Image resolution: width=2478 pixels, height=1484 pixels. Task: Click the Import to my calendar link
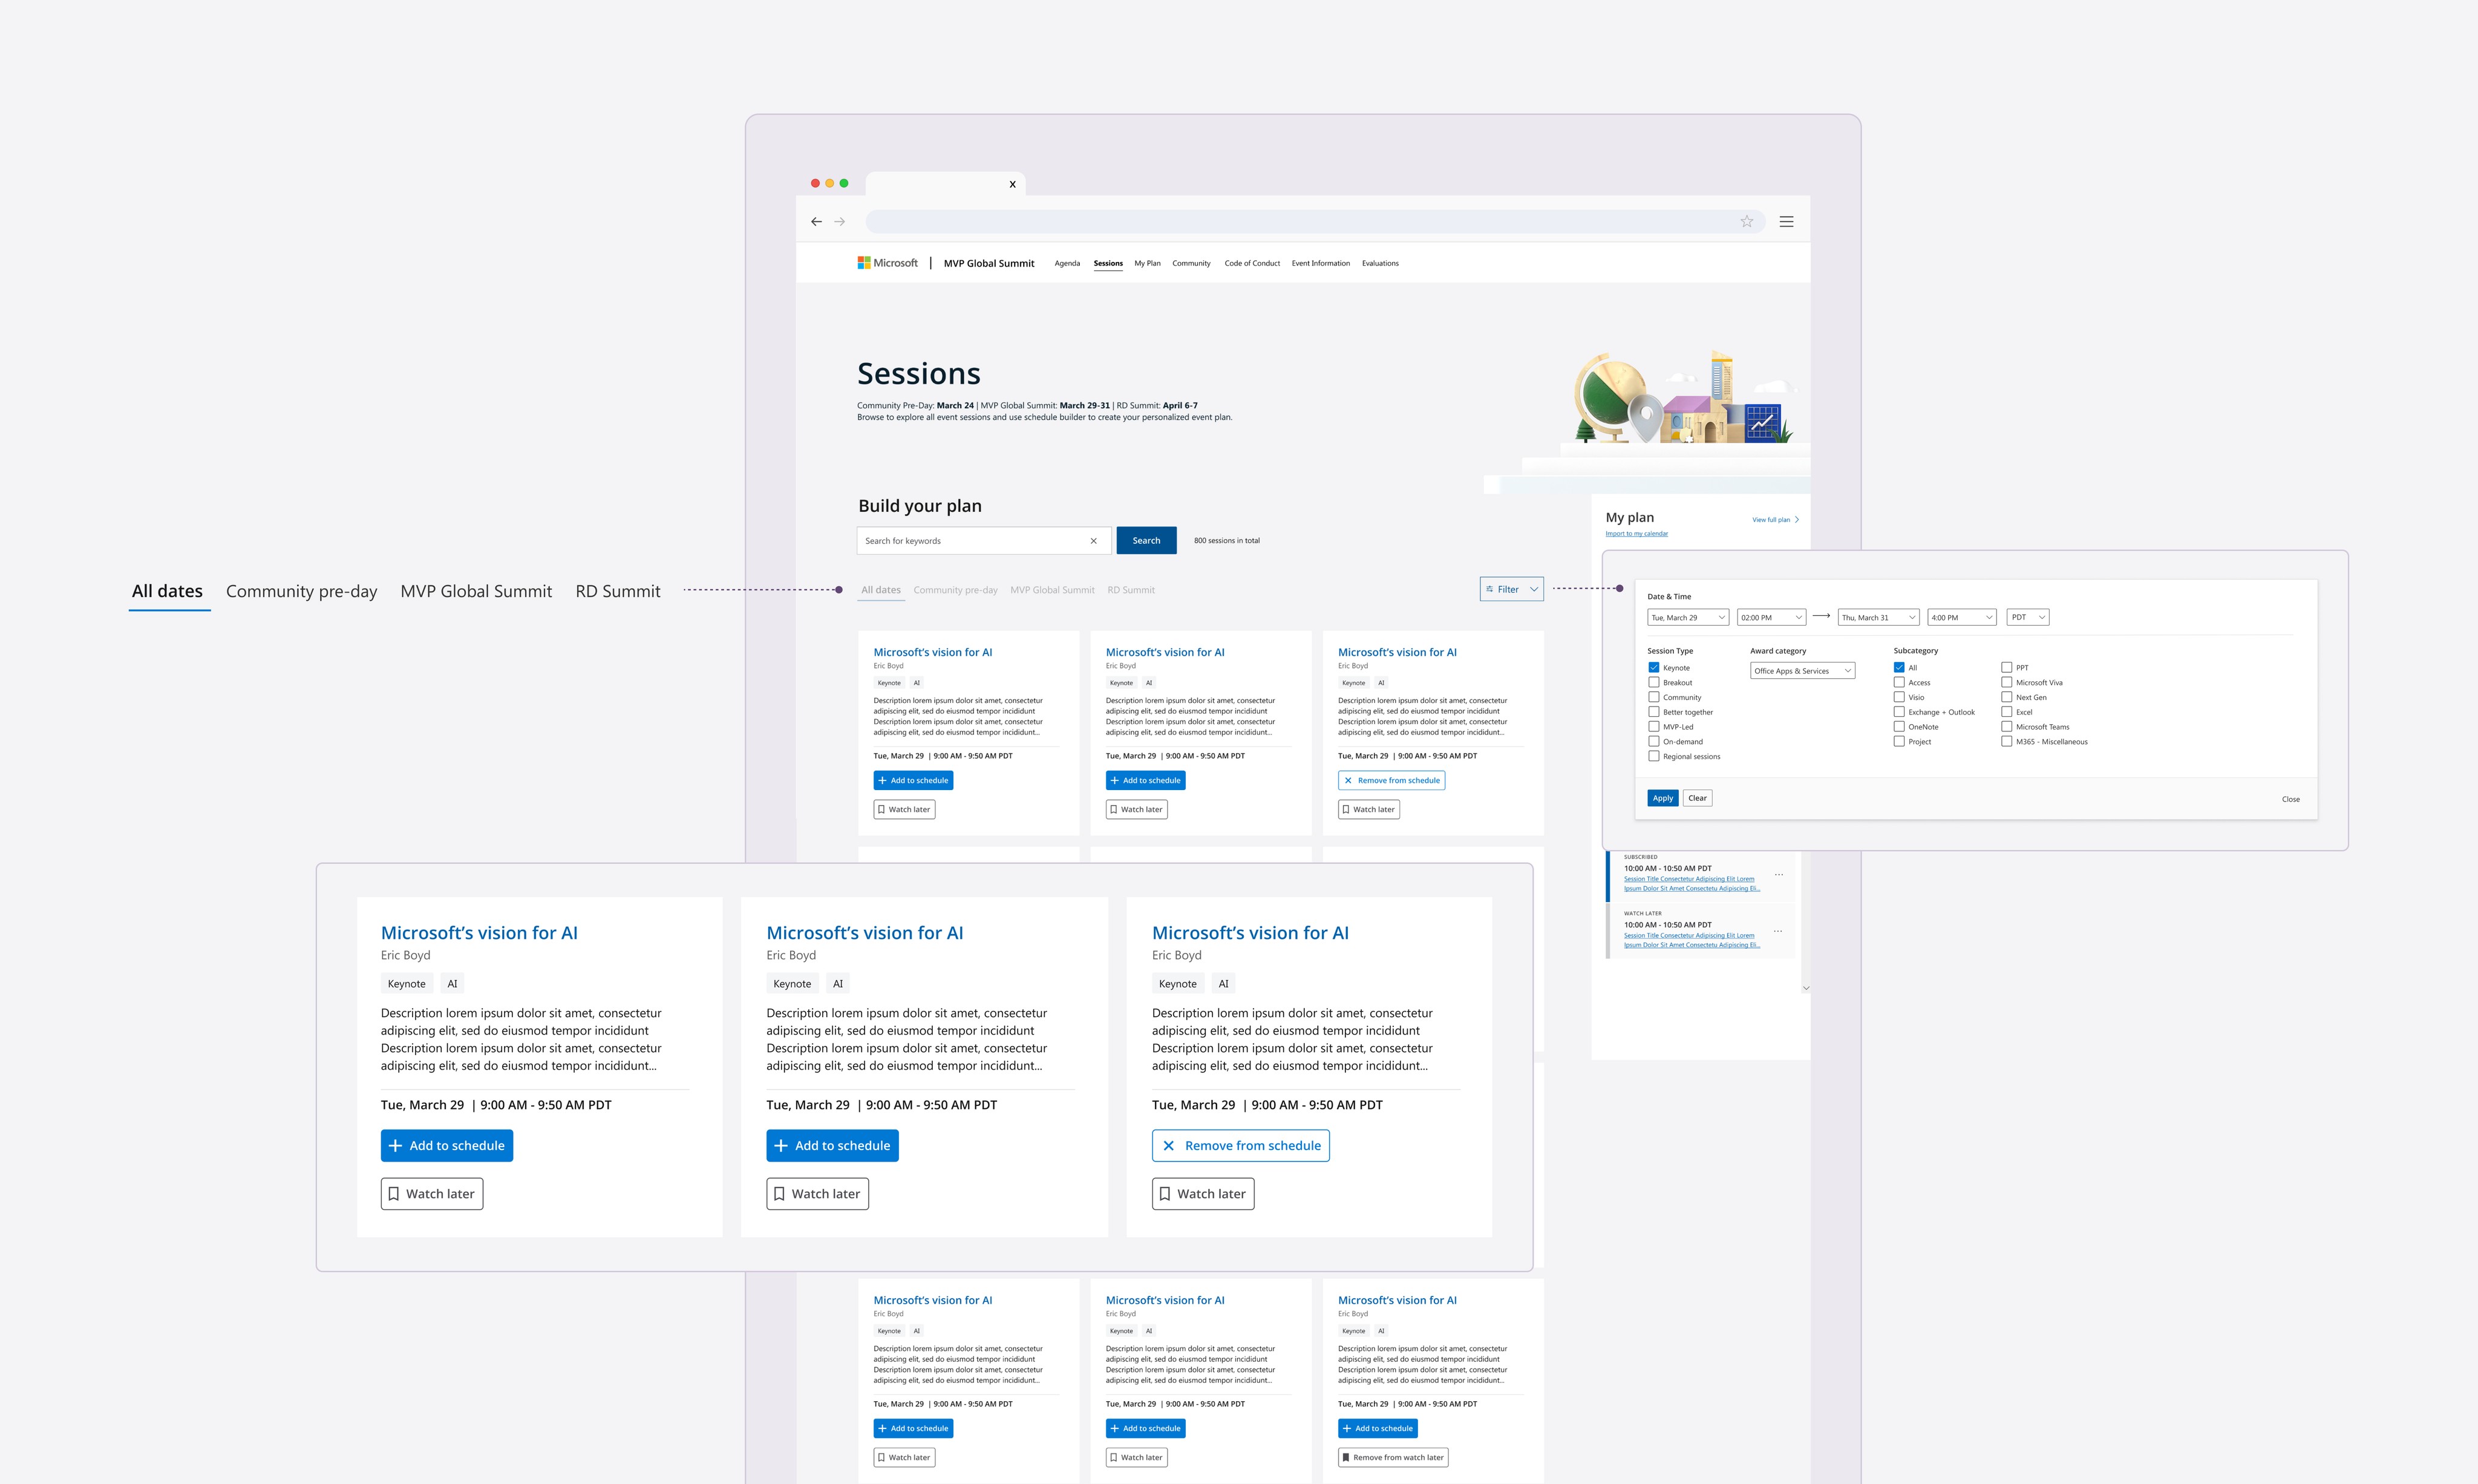(1636, 534)
